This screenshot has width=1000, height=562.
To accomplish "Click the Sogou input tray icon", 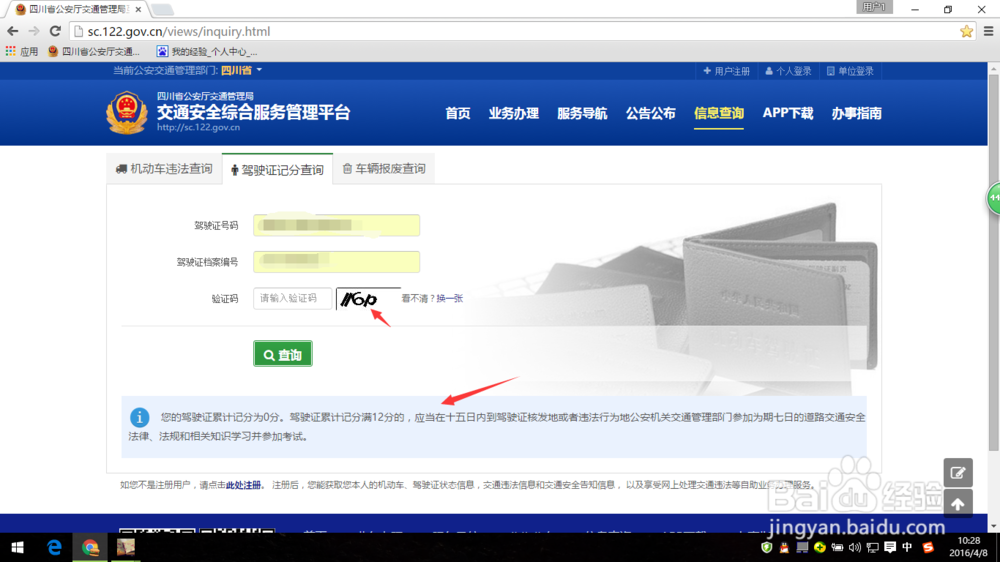I will coord(929,547).
